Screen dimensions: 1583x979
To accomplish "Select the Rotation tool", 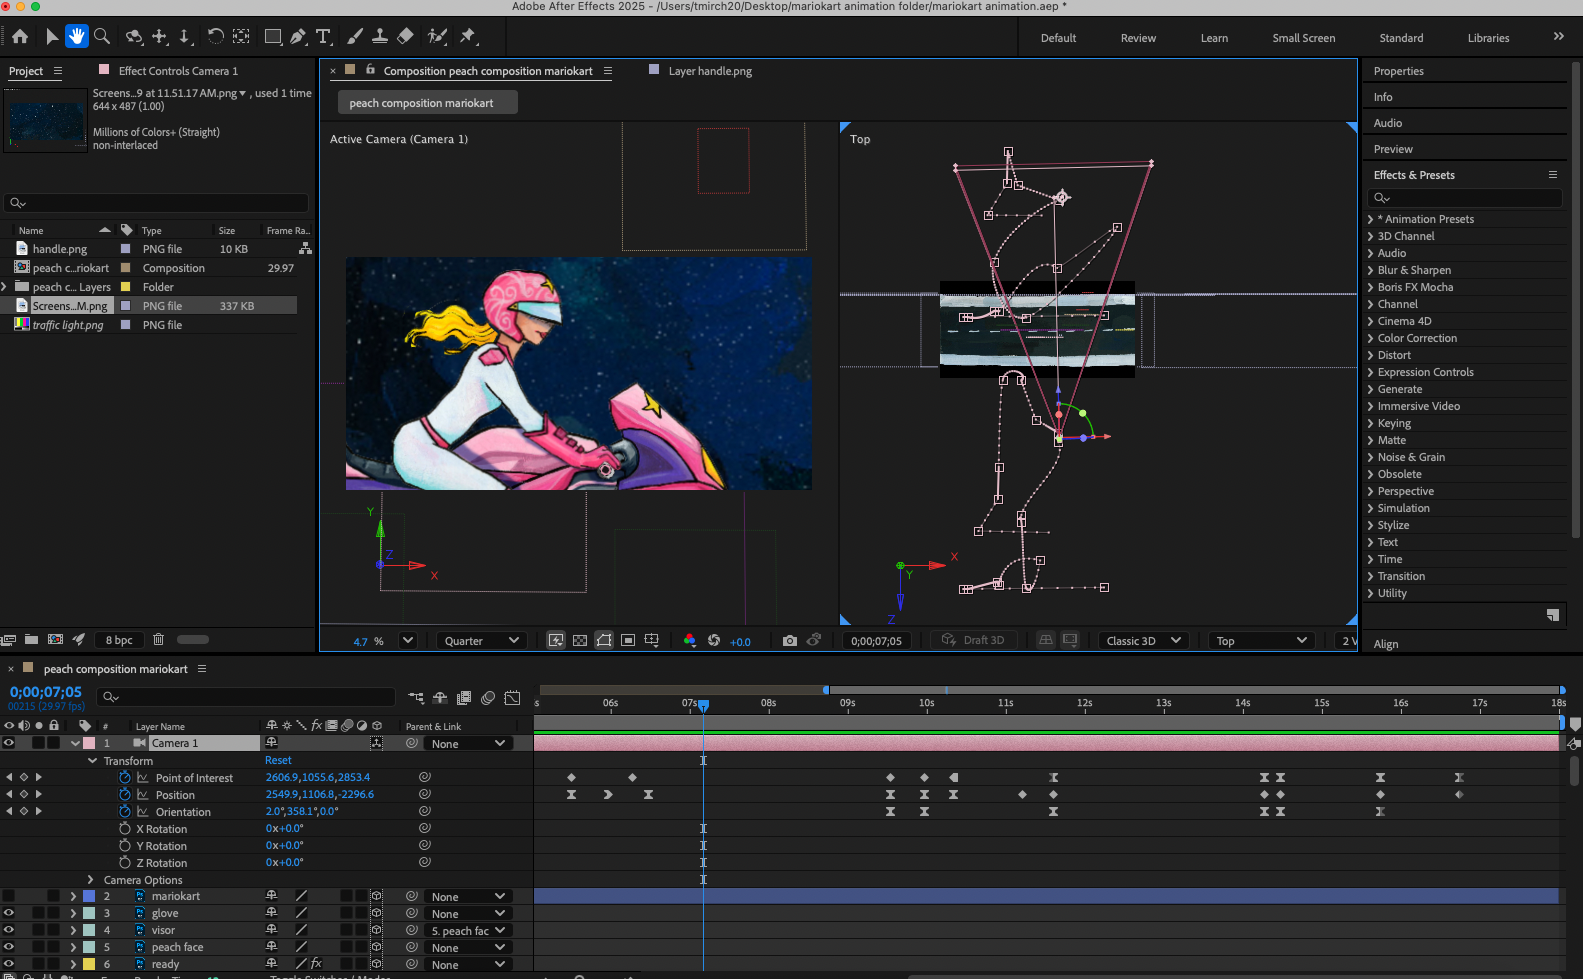I will 215,37.
